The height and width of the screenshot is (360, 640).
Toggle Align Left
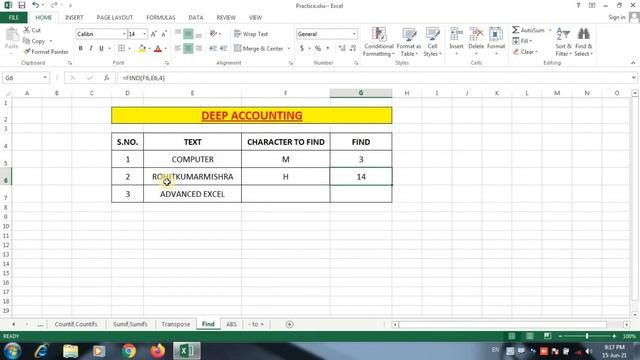(178, 48)
